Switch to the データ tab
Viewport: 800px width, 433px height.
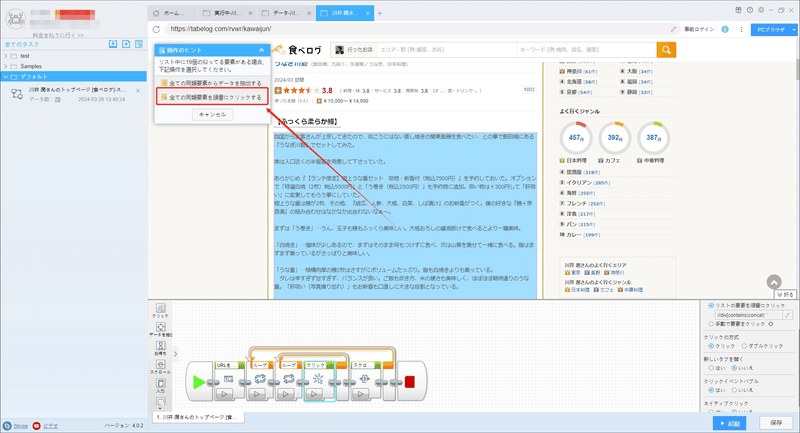pyautogui.click(x=286, y=13)
